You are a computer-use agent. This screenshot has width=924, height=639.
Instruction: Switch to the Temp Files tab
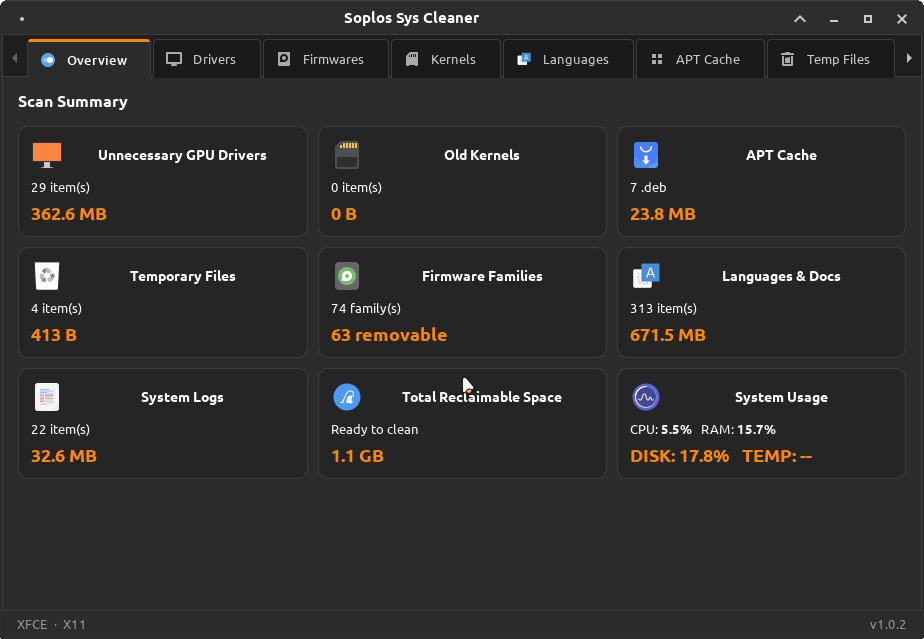831,59
